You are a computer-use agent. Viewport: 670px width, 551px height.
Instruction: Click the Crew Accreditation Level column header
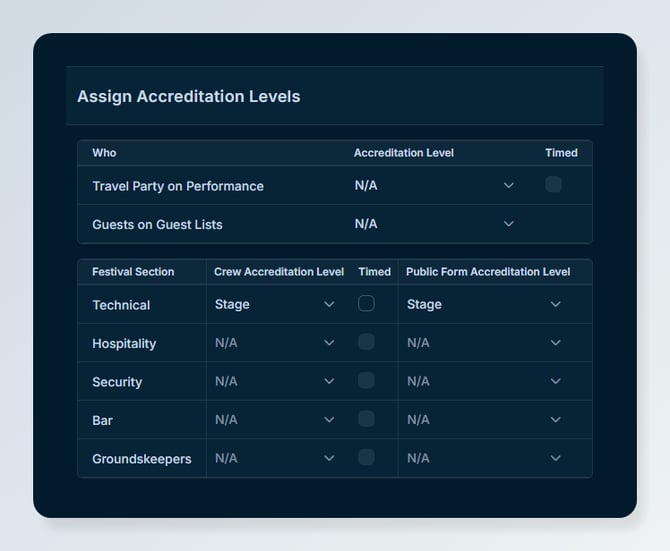279,272
